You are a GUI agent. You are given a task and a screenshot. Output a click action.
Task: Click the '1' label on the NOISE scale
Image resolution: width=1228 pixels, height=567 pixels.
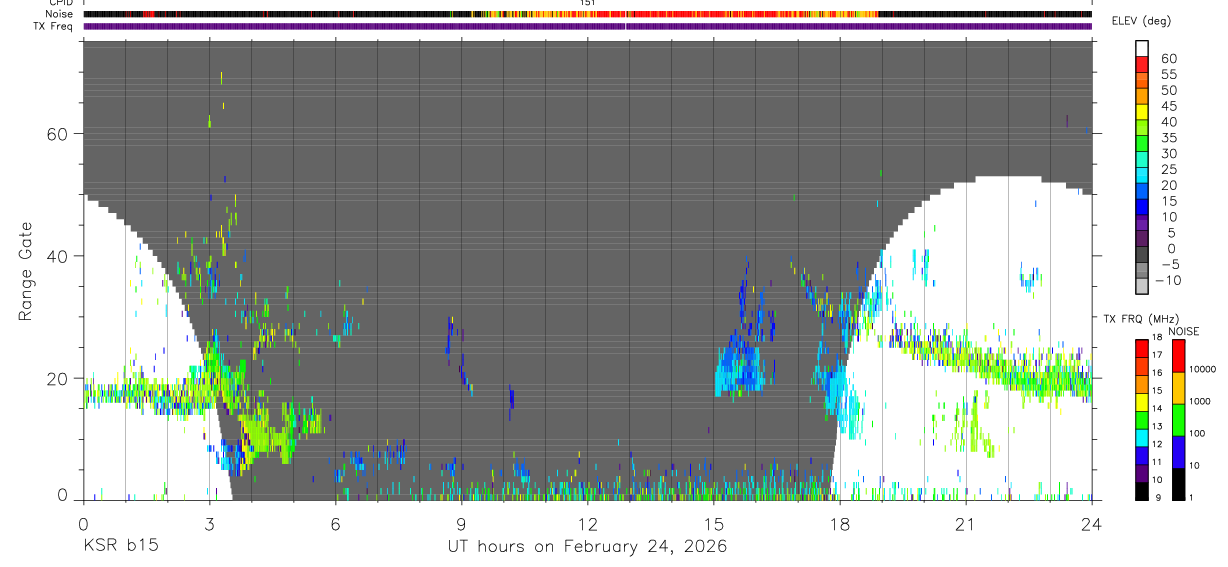tap(1193, 498)
